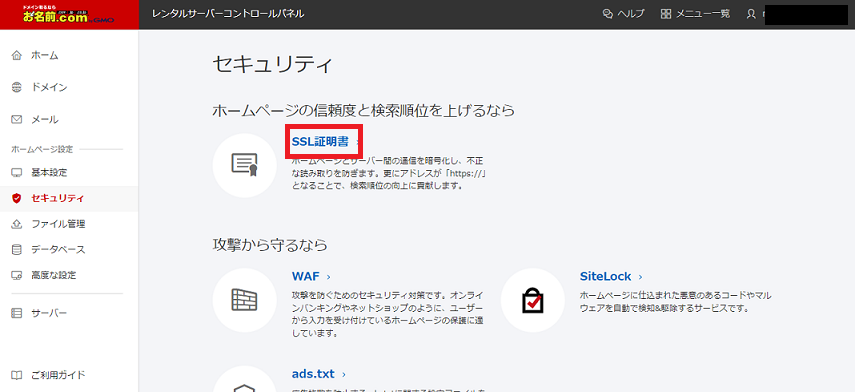Click the SiteLock padlock icon
The height and width of the screenshot is (392, 855).
click(532, 300)
